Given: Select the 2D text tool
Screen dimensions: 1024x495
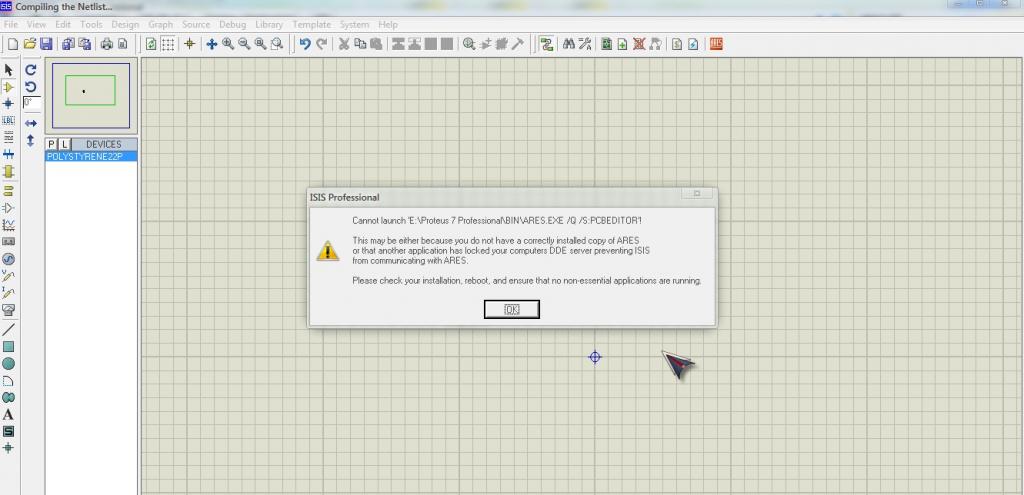Looking at the screenshot, I should (x=8, y=414).
